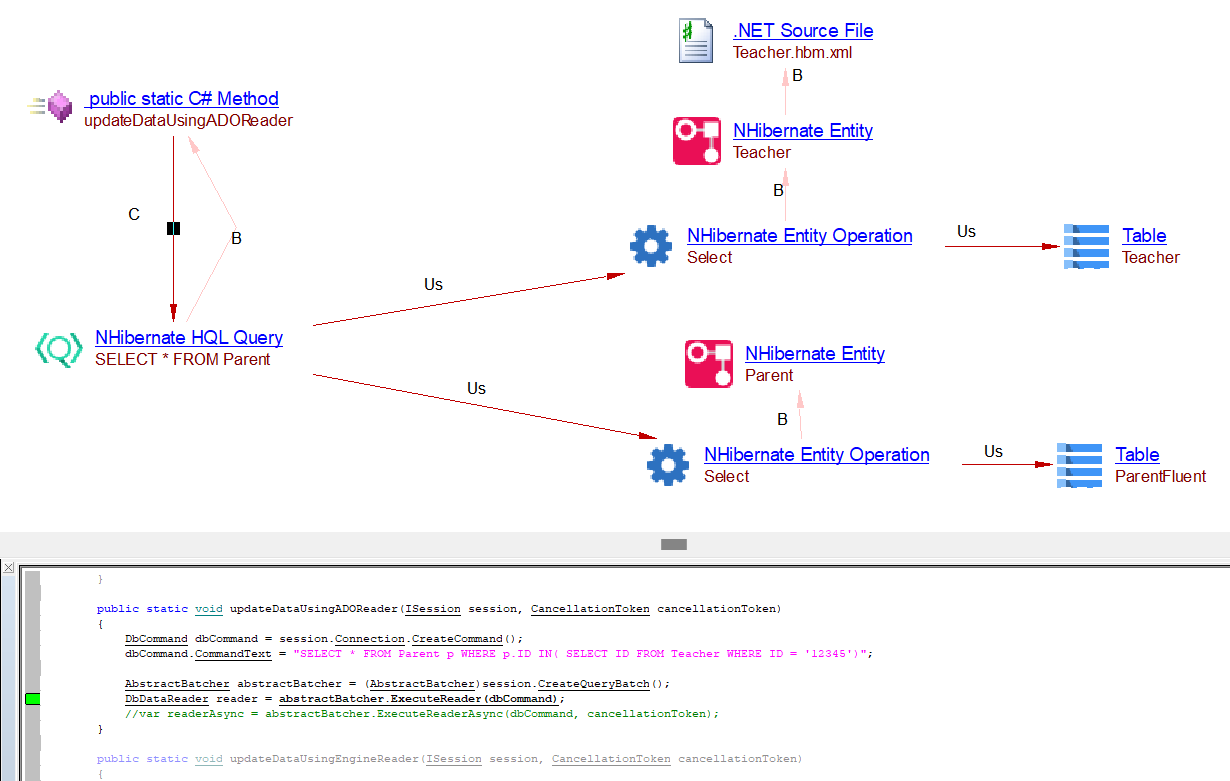Open the .NET Source File link
The height and width of the screenshot is (781, 1230).
click(x=803, y=31)
